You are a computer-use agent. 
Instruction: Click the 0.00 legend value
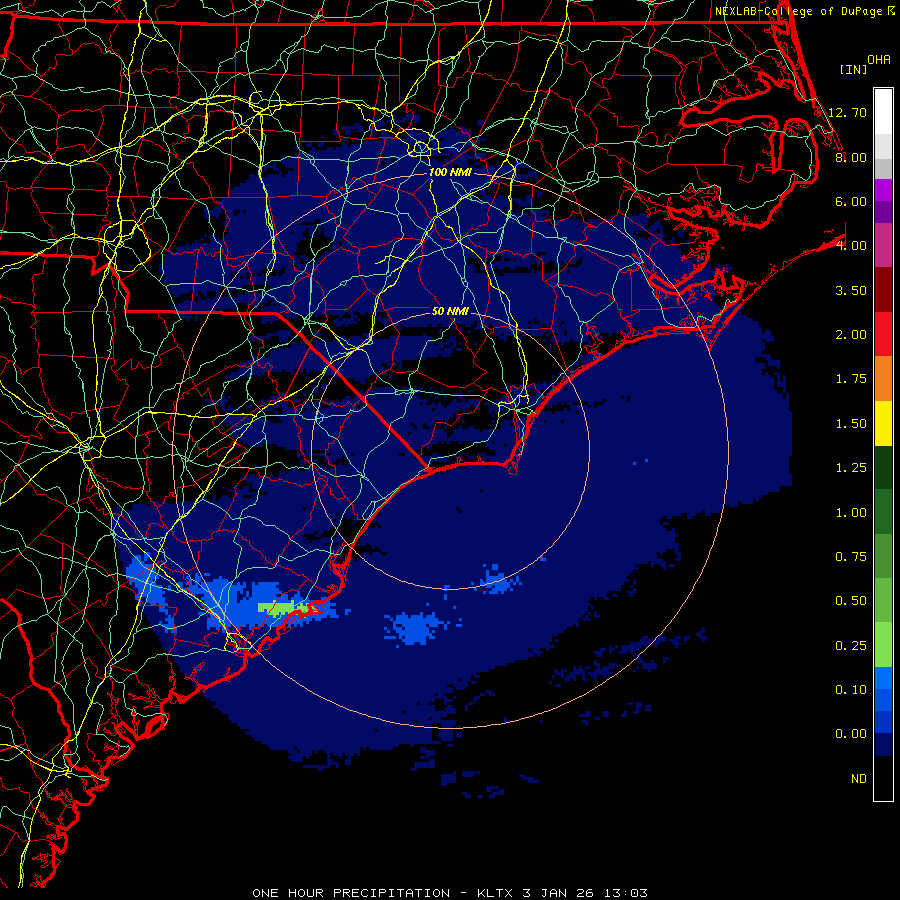[x=851, y=734]
